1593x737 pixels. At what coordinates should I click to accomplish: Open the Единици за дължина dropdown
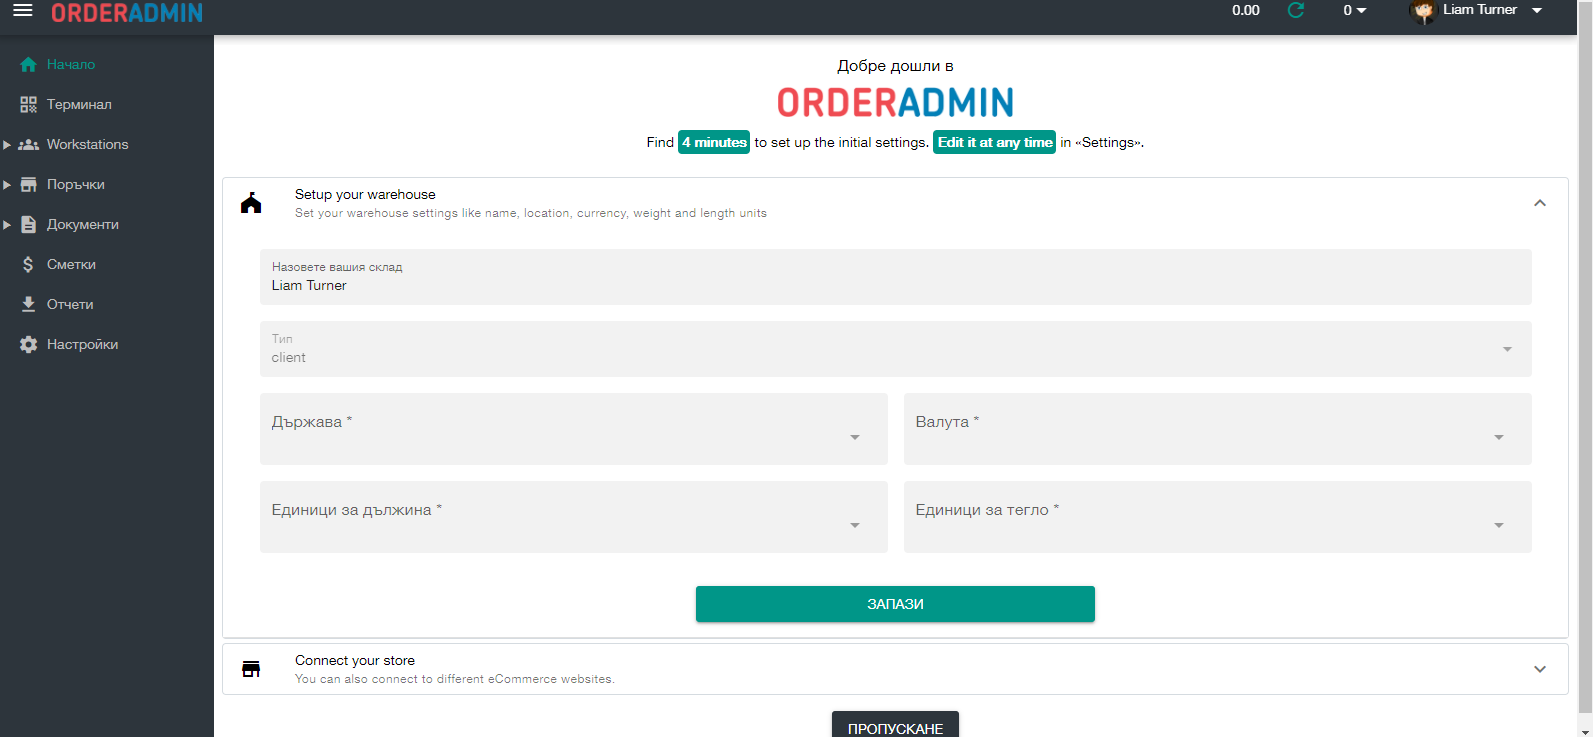[x=573, y=517]
